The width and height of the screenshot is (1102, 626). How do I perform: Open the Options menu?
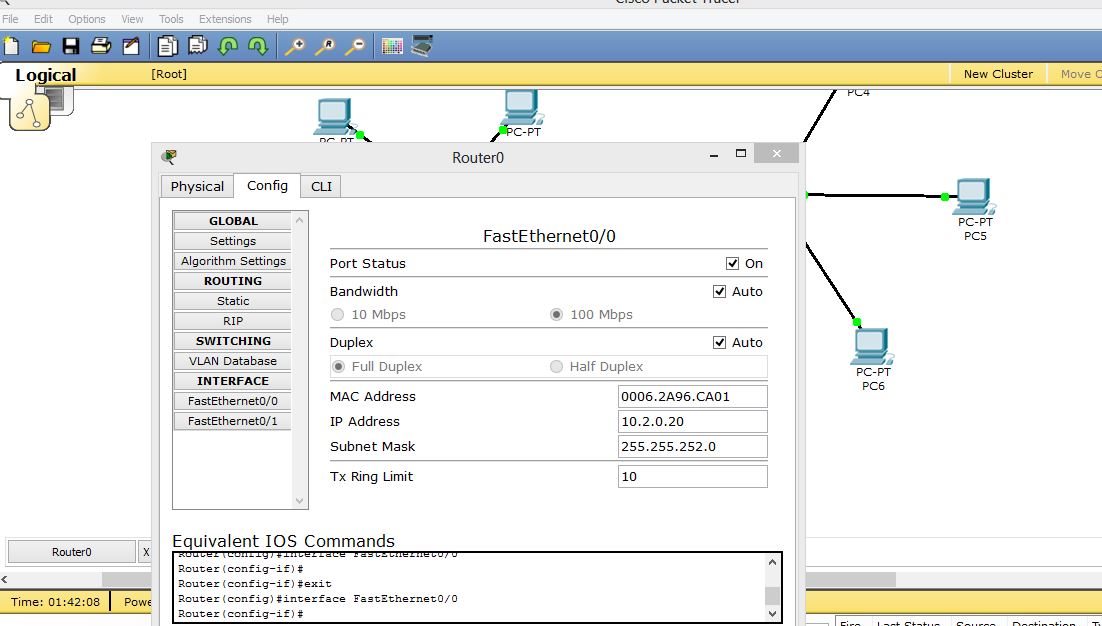pyautogui.click(x=87, y=19)
